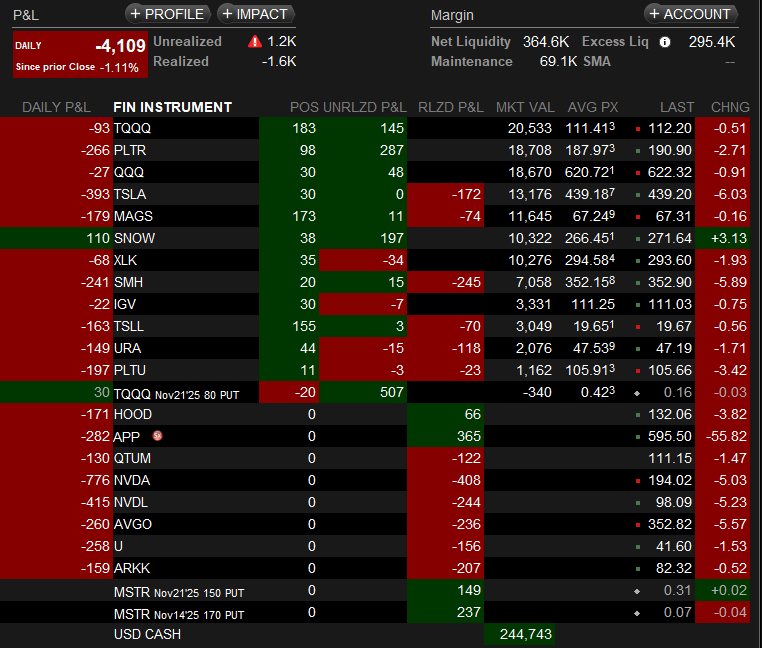Click PLTR last price 190.90
Screen dimensions: 762x648
(x=670, y=150)
